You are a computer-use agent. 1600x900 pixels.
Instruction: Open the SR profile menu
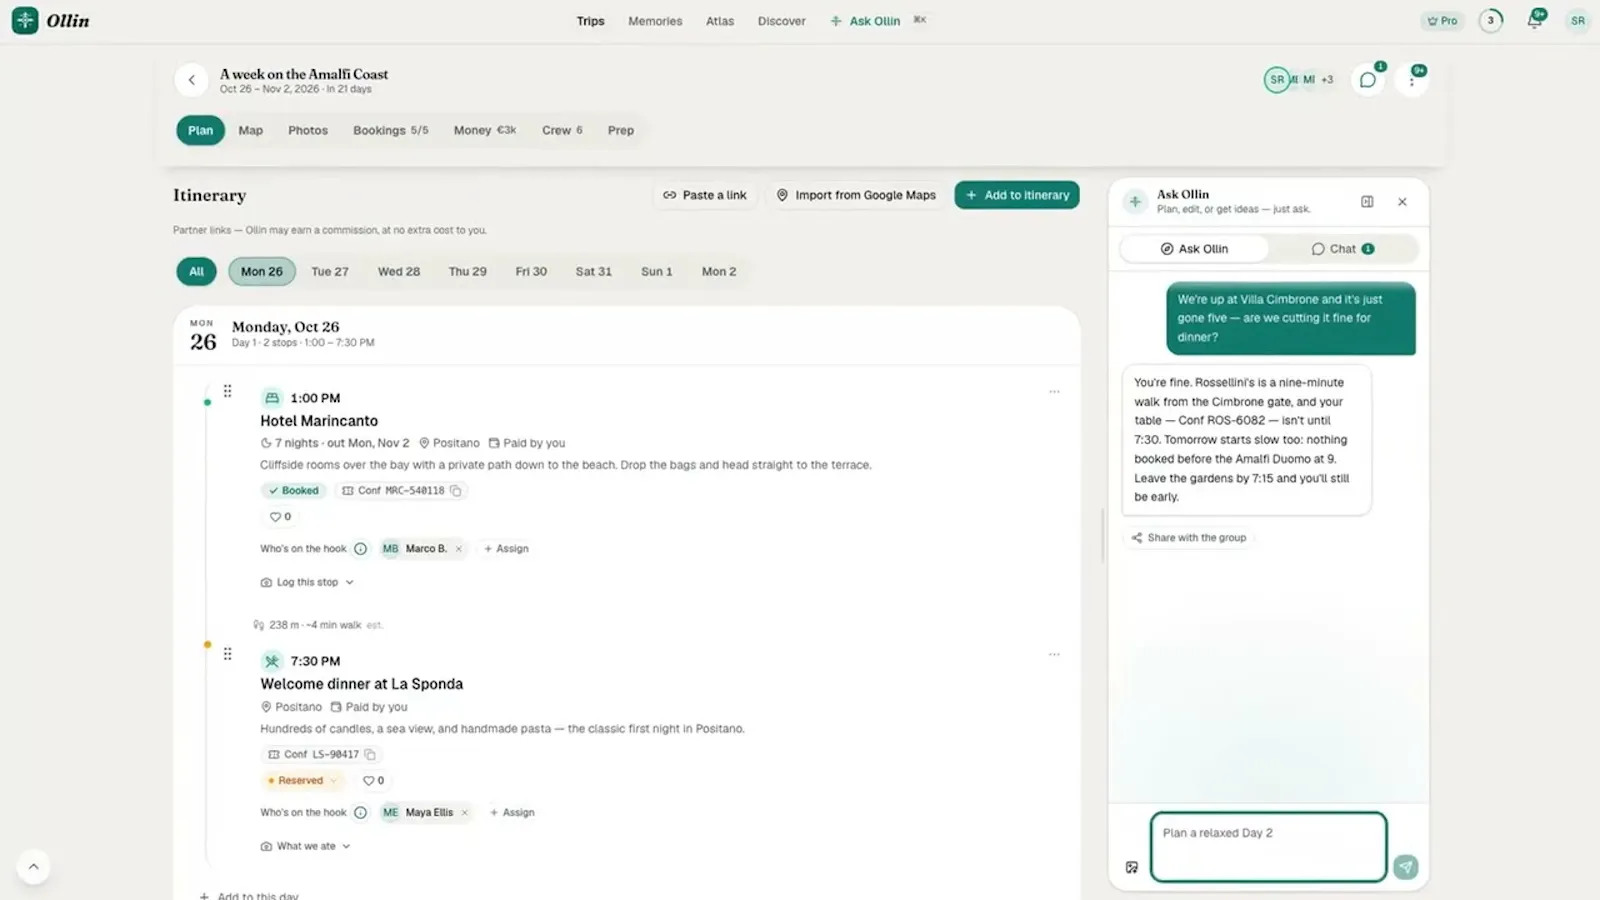click(1577, 21)
